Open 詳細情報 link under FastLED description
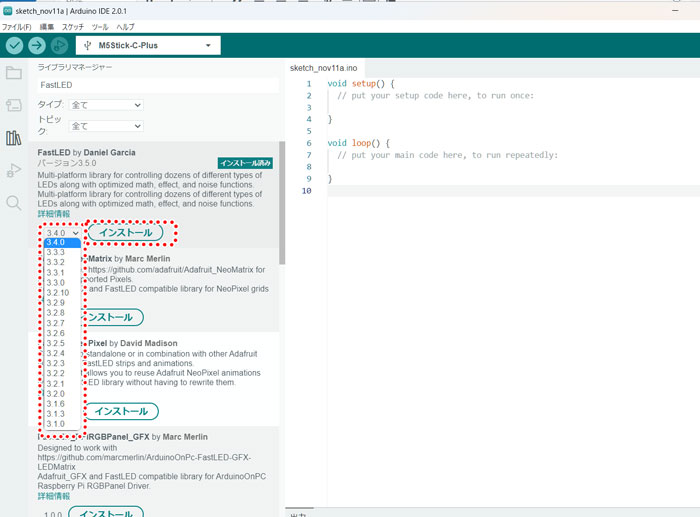Viewport: 700px width, 517px height. [54, 214]
